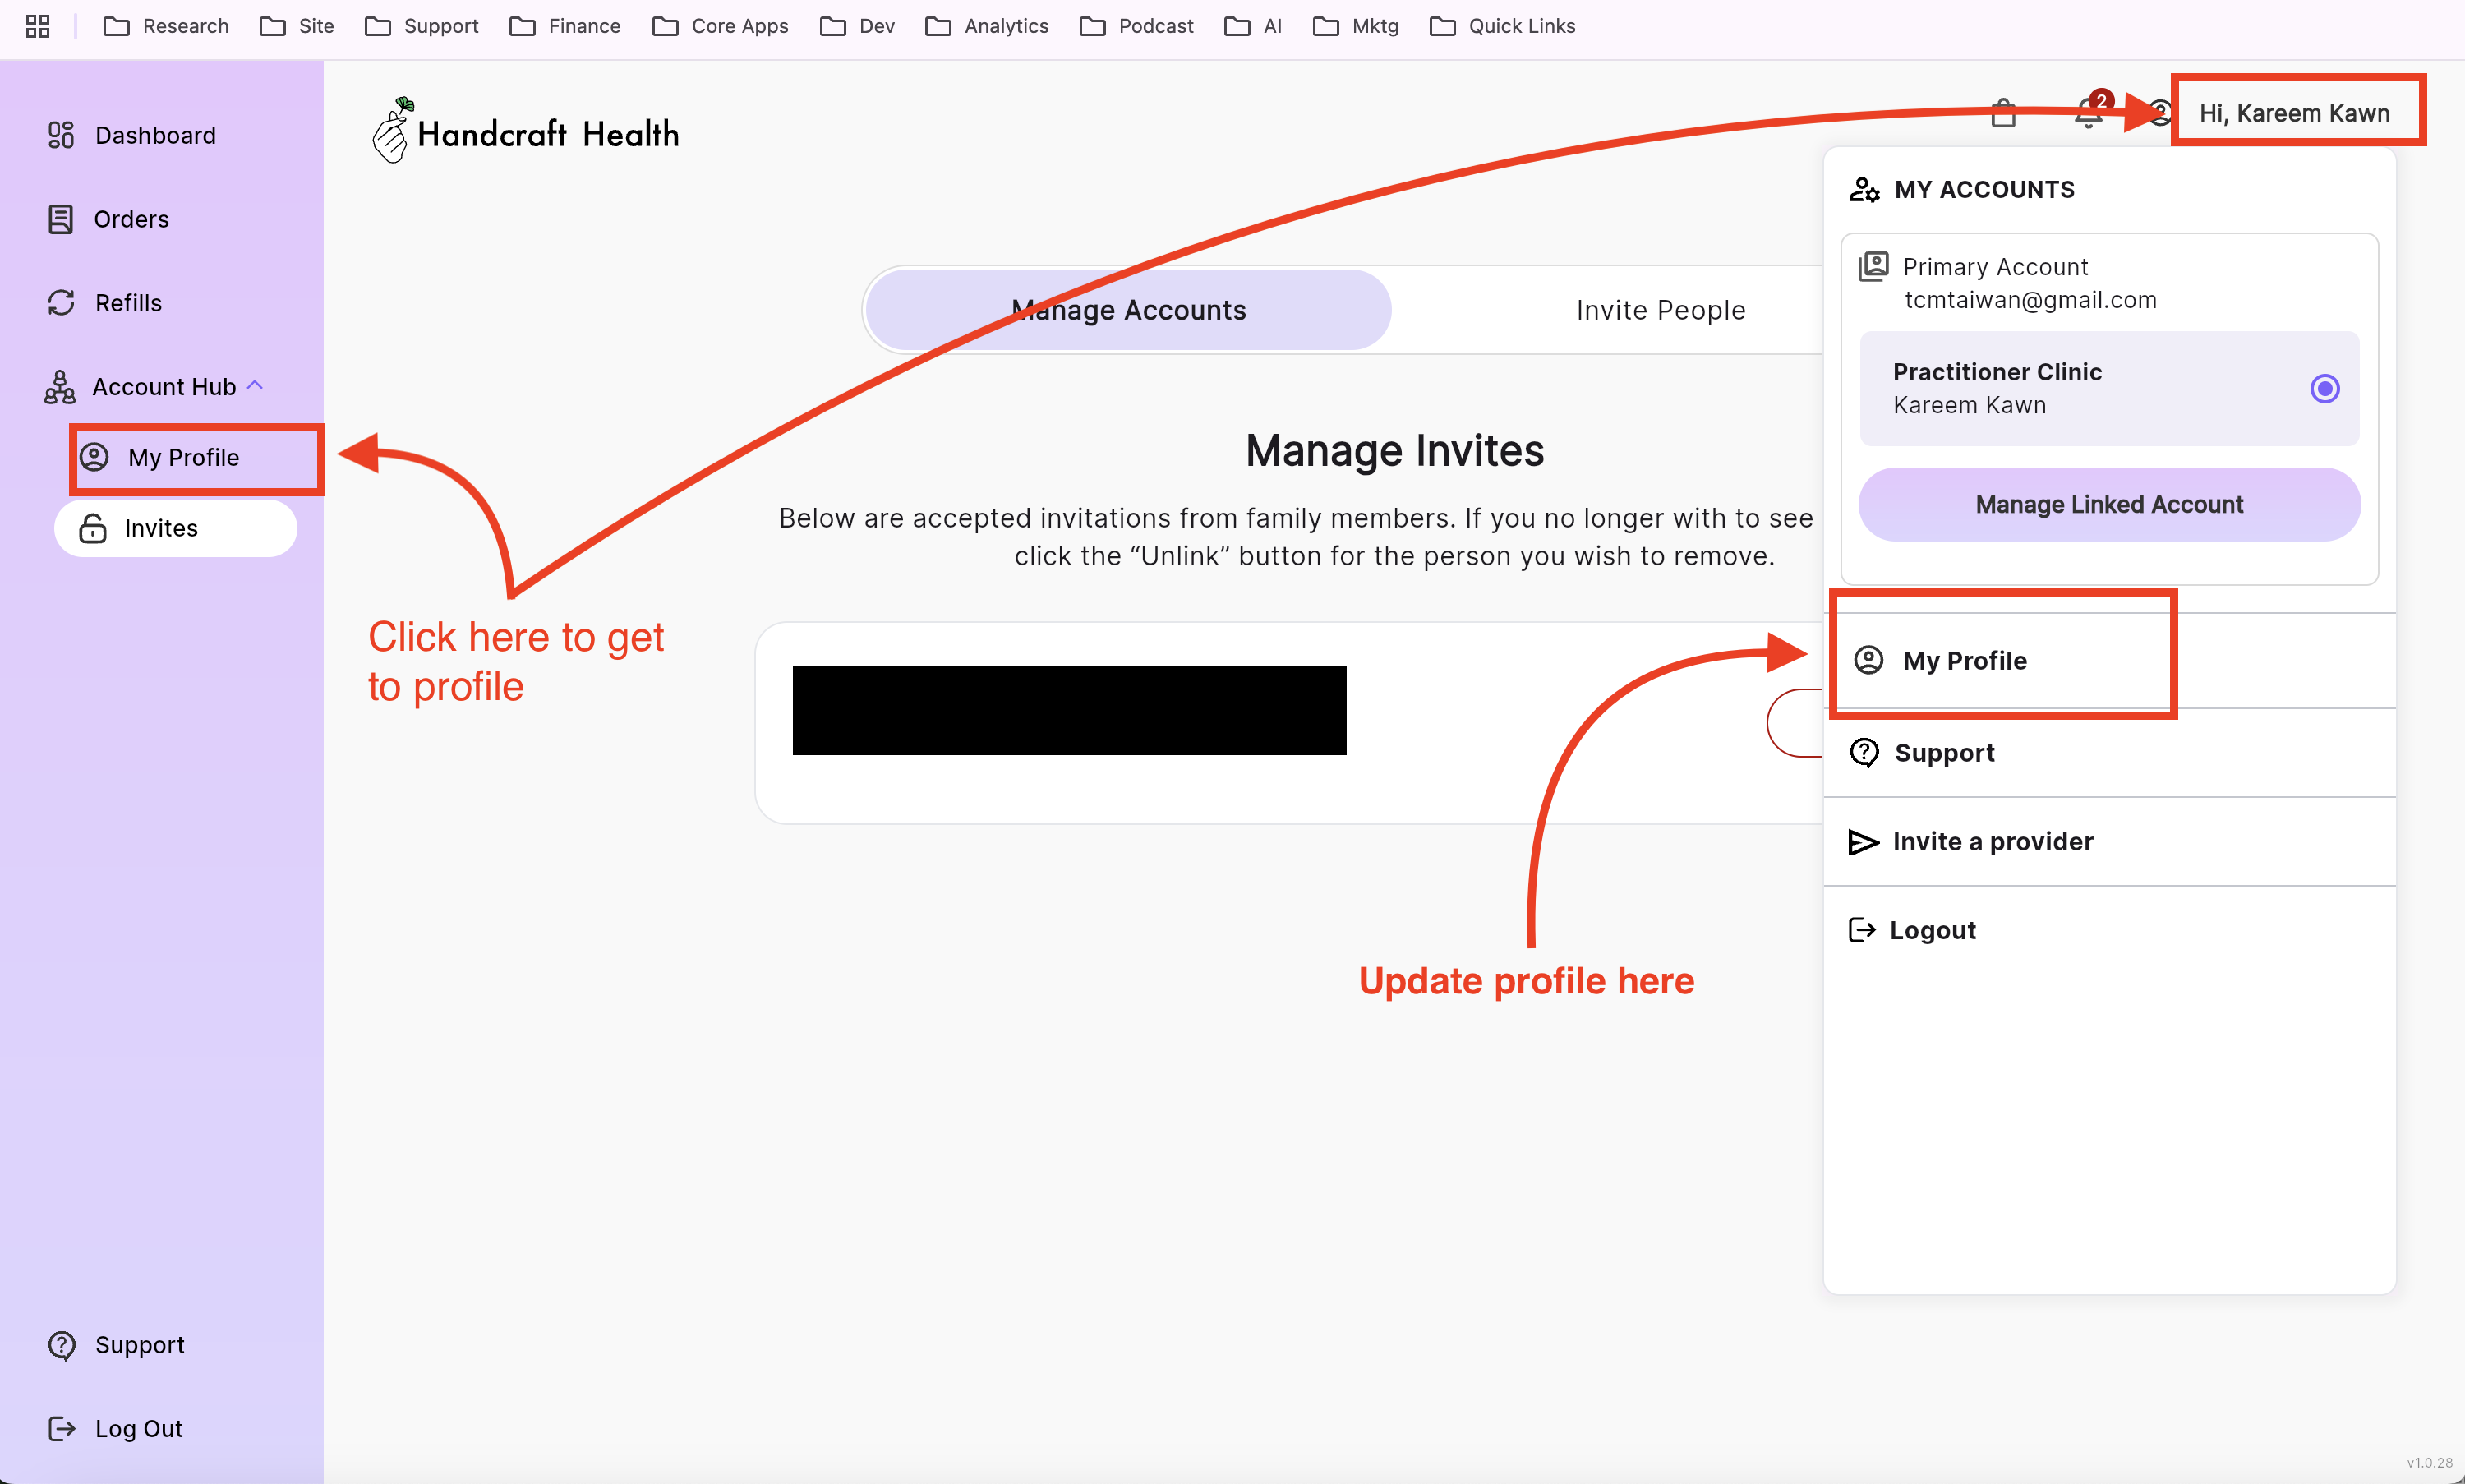This screenshot has height=1484, width=2465.
Task: Click the Refills sidebar icon
Action: 61,302
